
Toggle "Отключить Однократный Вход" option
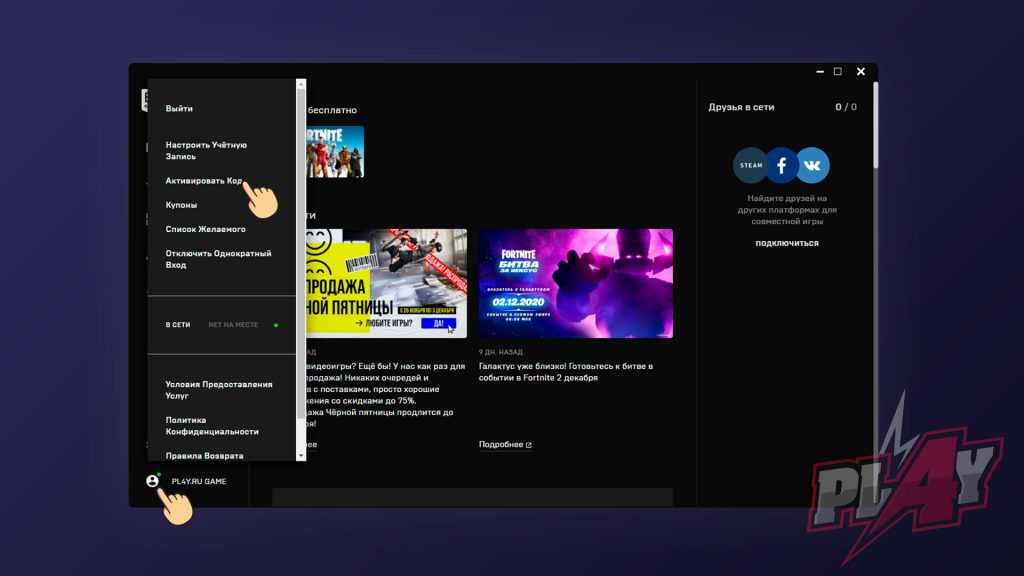click(218, 259)
